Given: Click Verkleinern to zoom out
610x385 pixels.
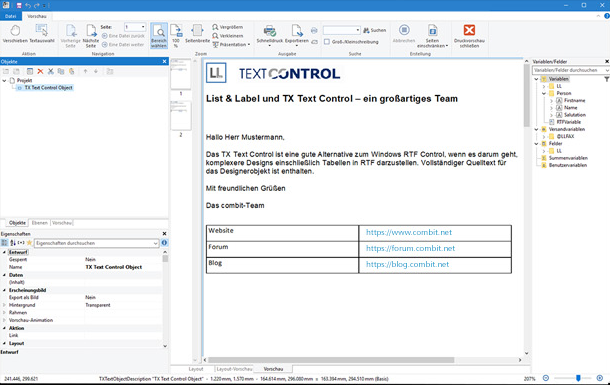Looking at the screenshot, I should pos(228,36).
